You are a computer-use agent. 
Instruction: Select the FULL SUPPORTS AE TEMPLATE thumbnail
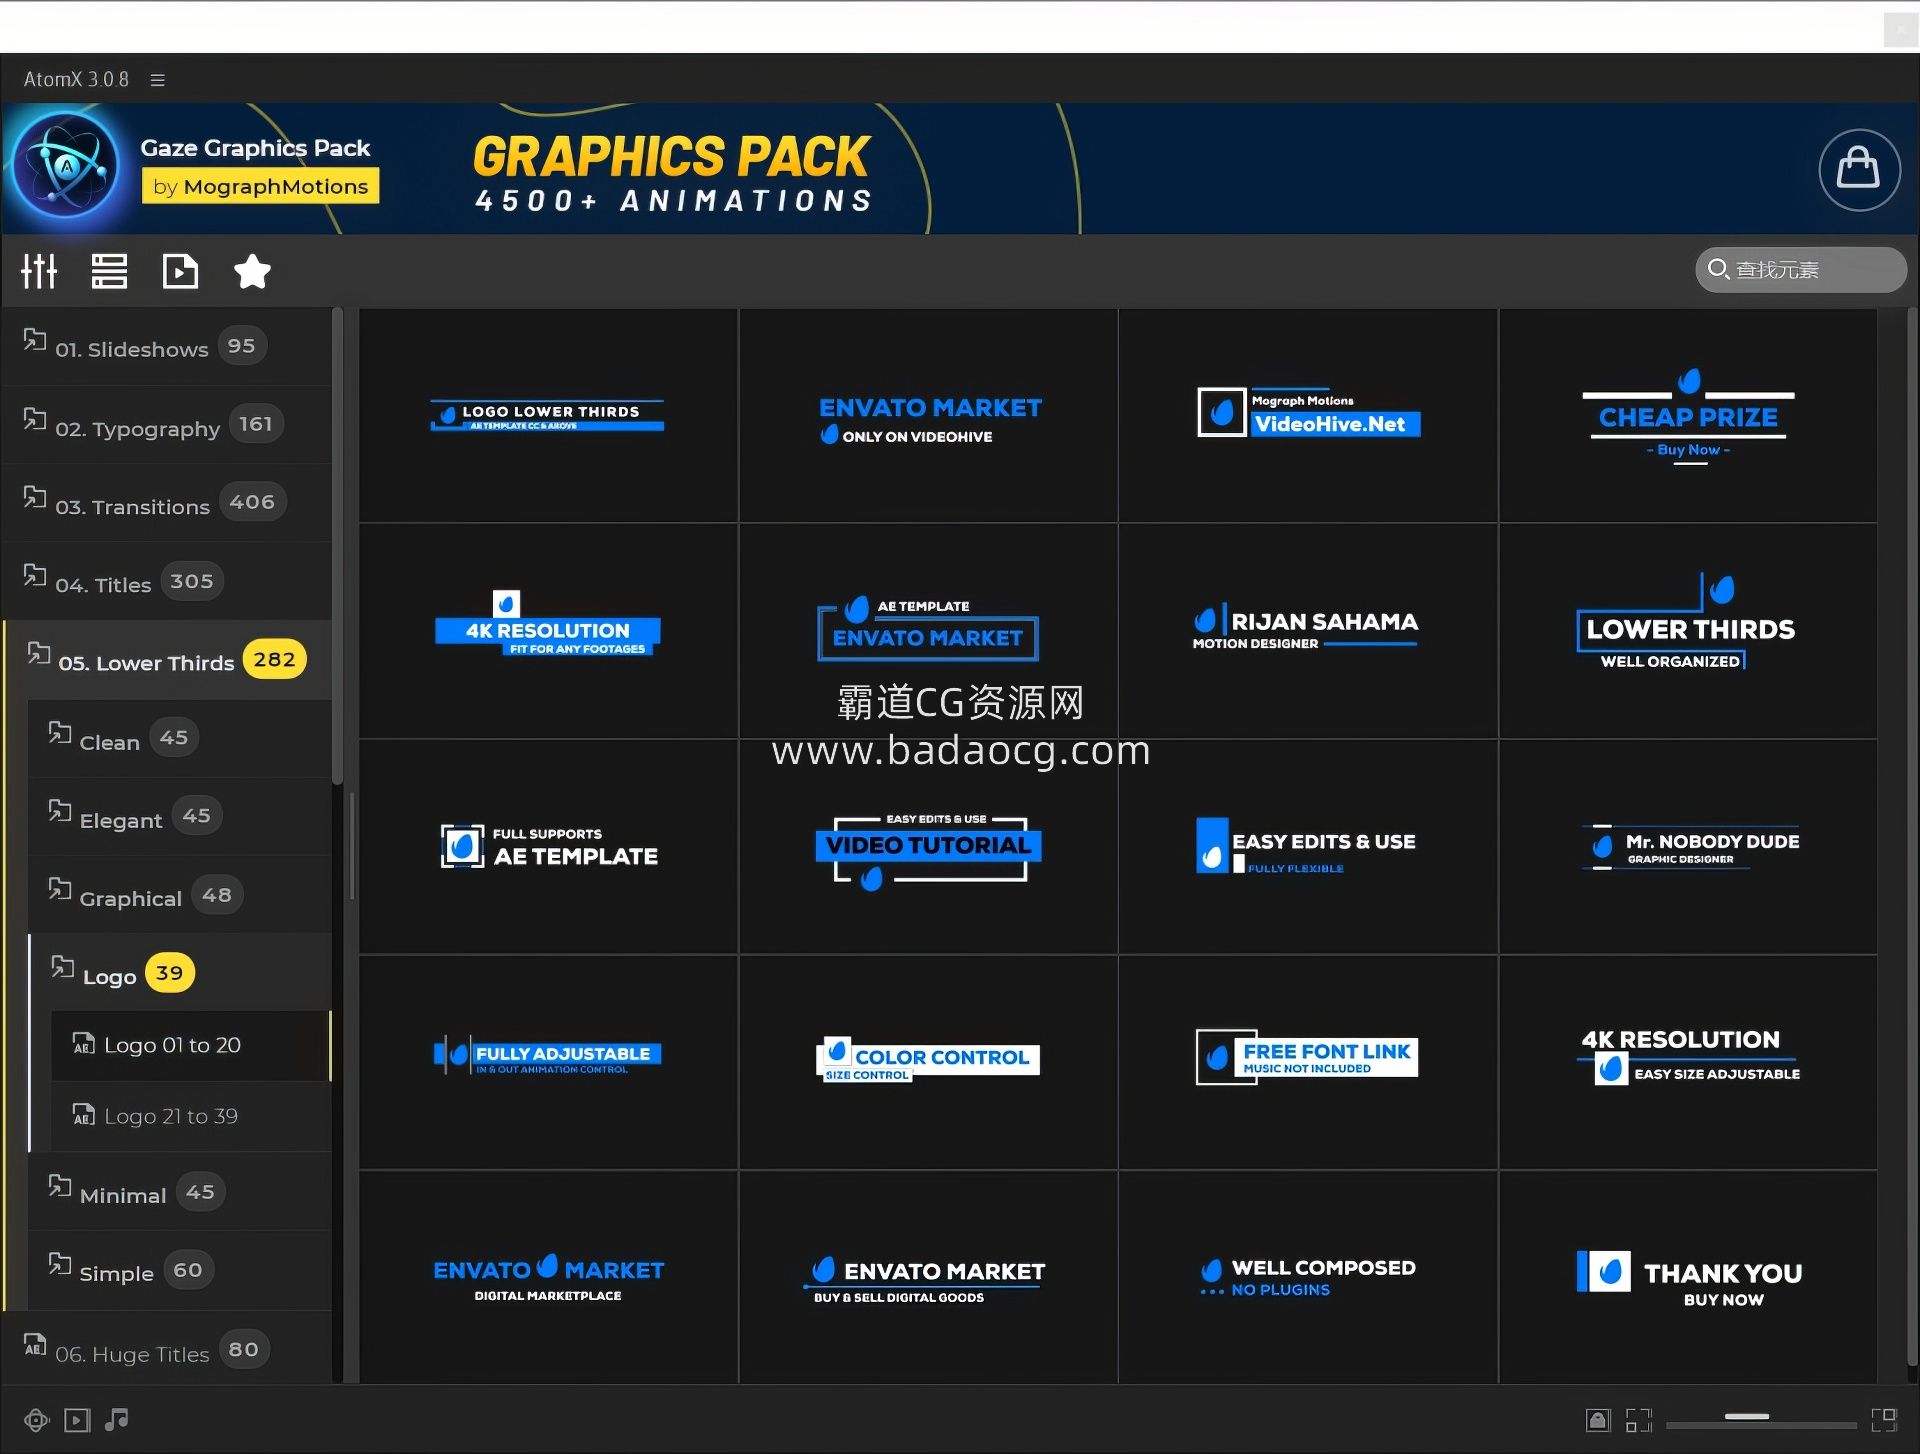coord(548,847)
